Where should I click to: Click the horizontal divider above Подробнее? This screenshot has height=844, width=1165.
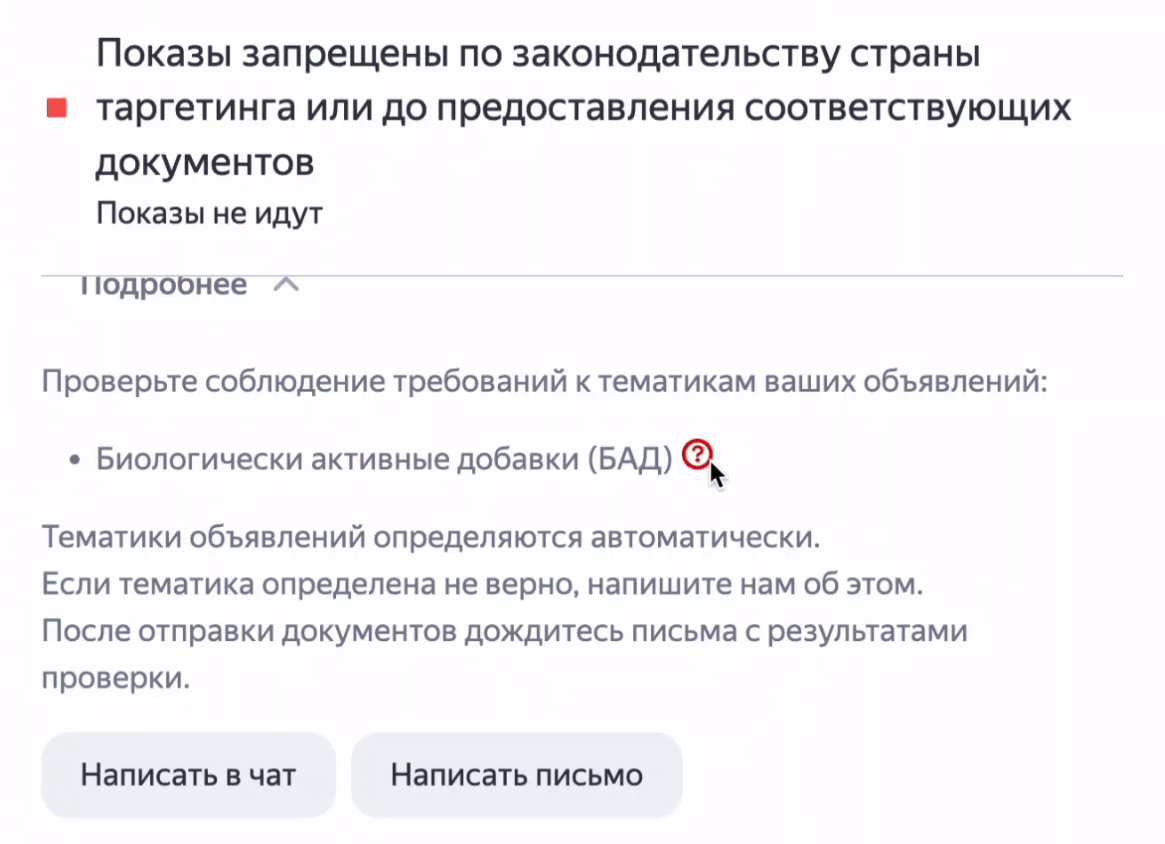click(x=582, y=275)
